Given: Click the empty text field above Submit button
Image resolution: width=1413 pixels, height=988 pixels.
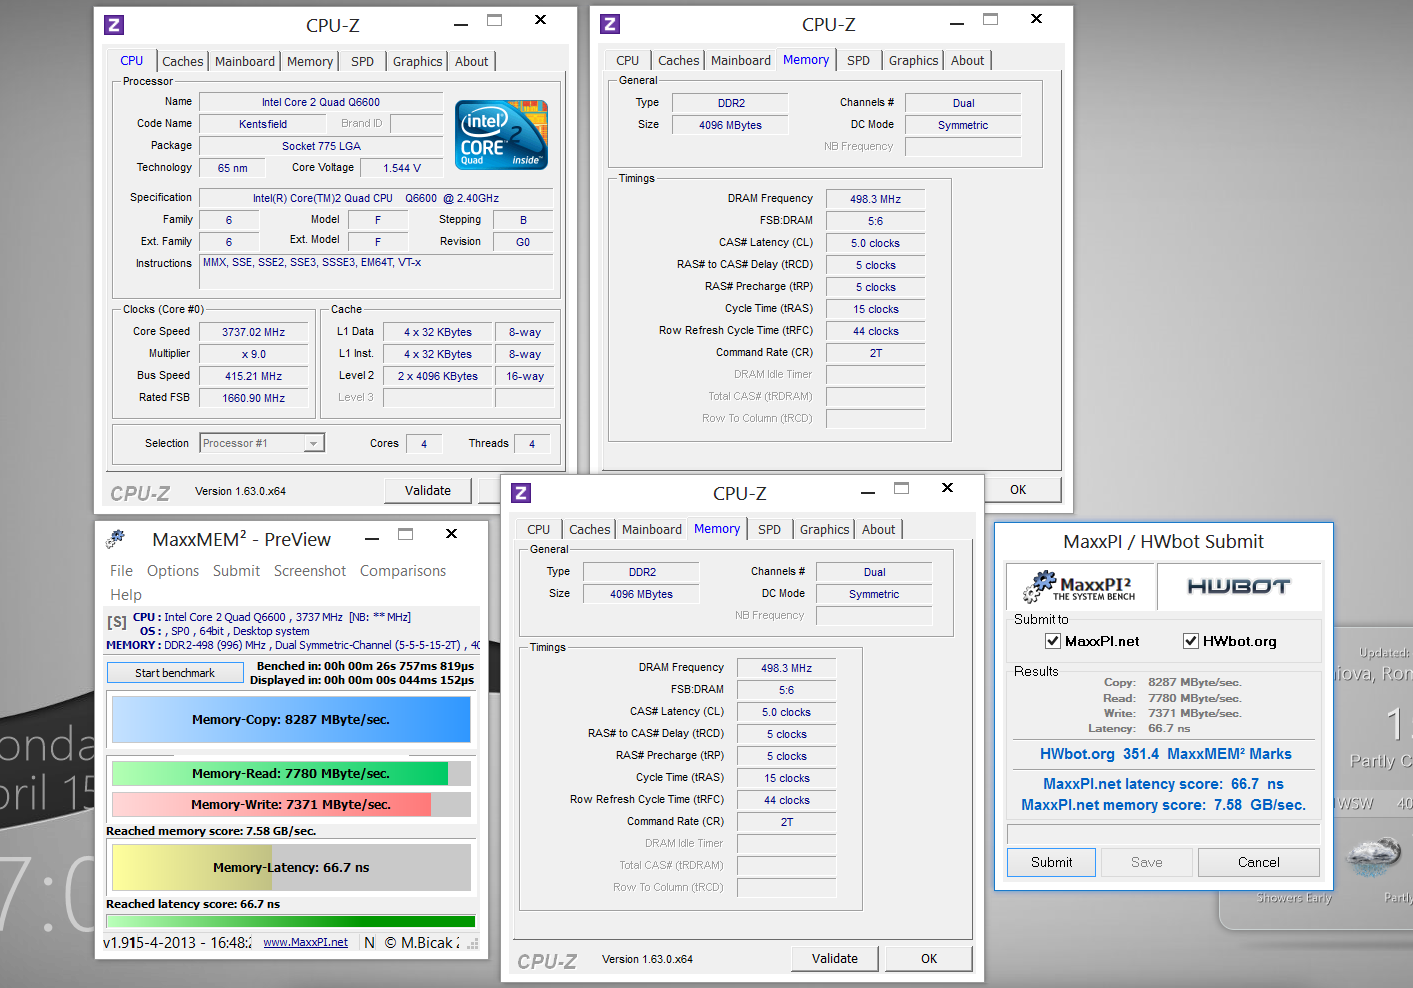Looking at the screenshot, I should 1163,834.
